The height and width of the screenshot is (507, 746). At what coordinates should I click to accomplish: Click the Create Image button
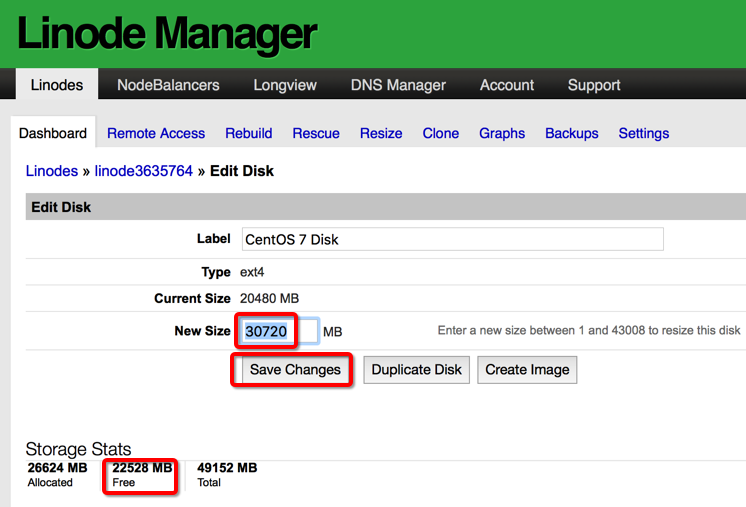point(527,370)
